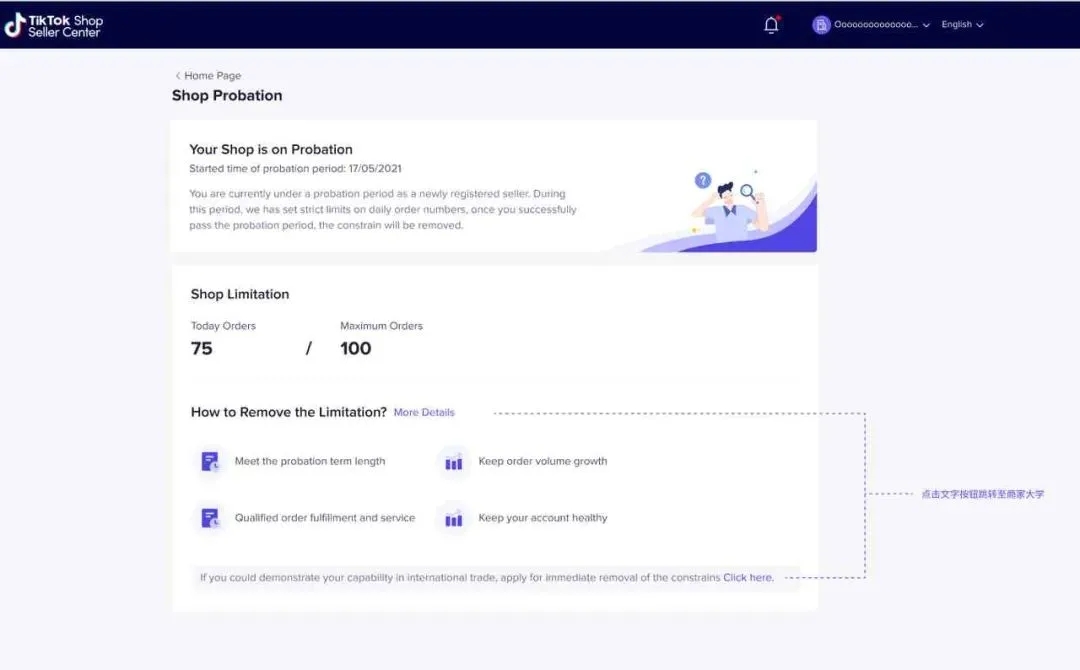Click 'Meet the probation term length' text
Image resolution: width=1080 pixels, height=670 pixels.
310,462
